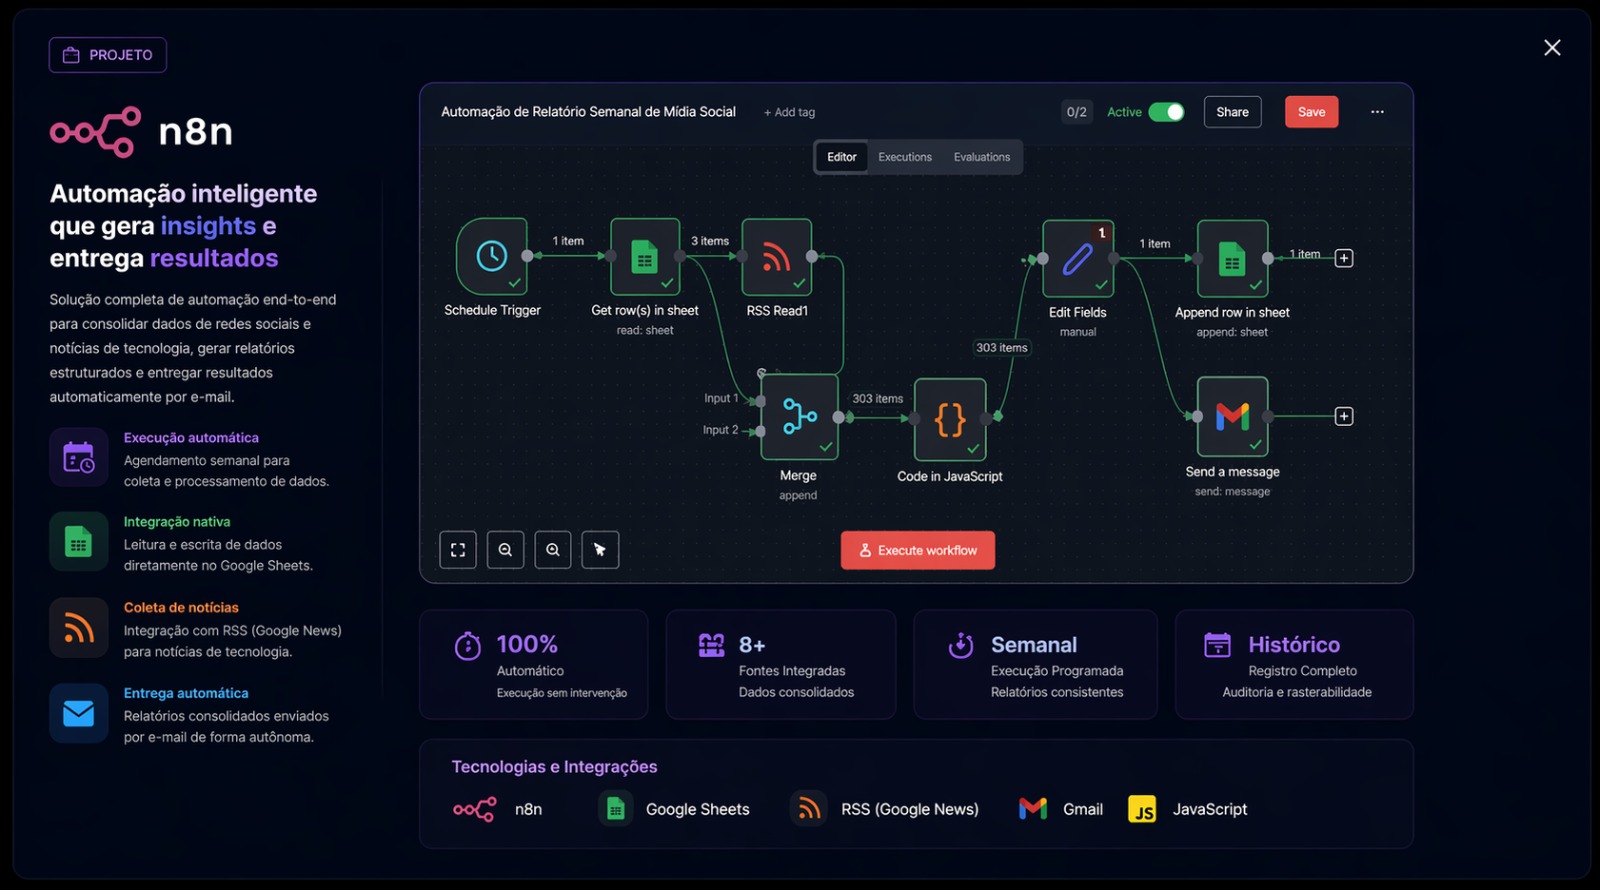
Task: Disable the Active workflow toggle
Action: point(1166,112)
